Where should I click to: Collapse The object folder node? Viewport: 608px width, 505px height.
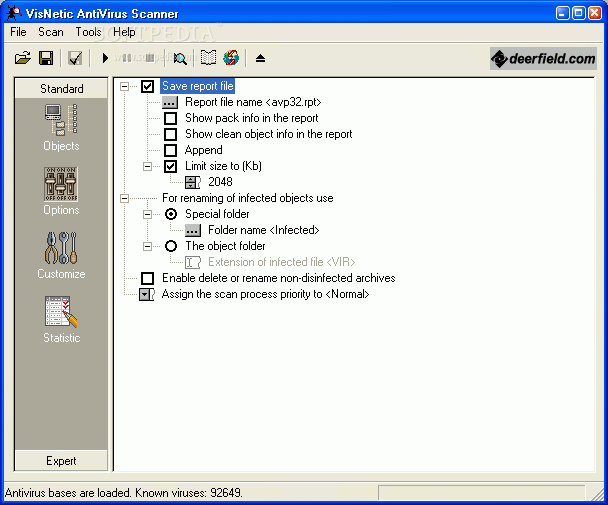click(x=147, y=246)
